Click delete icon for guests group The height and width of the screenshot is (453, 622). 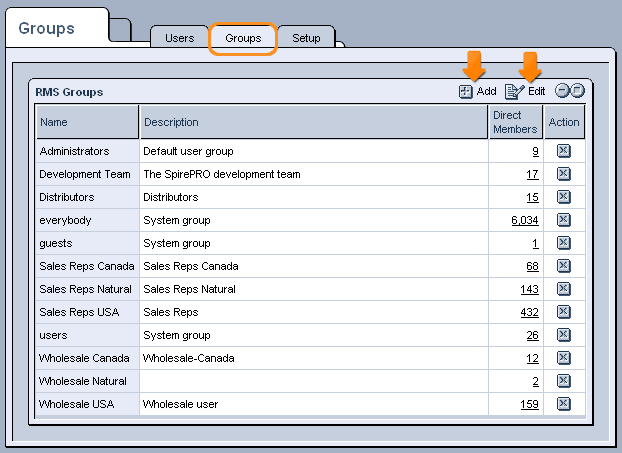[563, 243]
